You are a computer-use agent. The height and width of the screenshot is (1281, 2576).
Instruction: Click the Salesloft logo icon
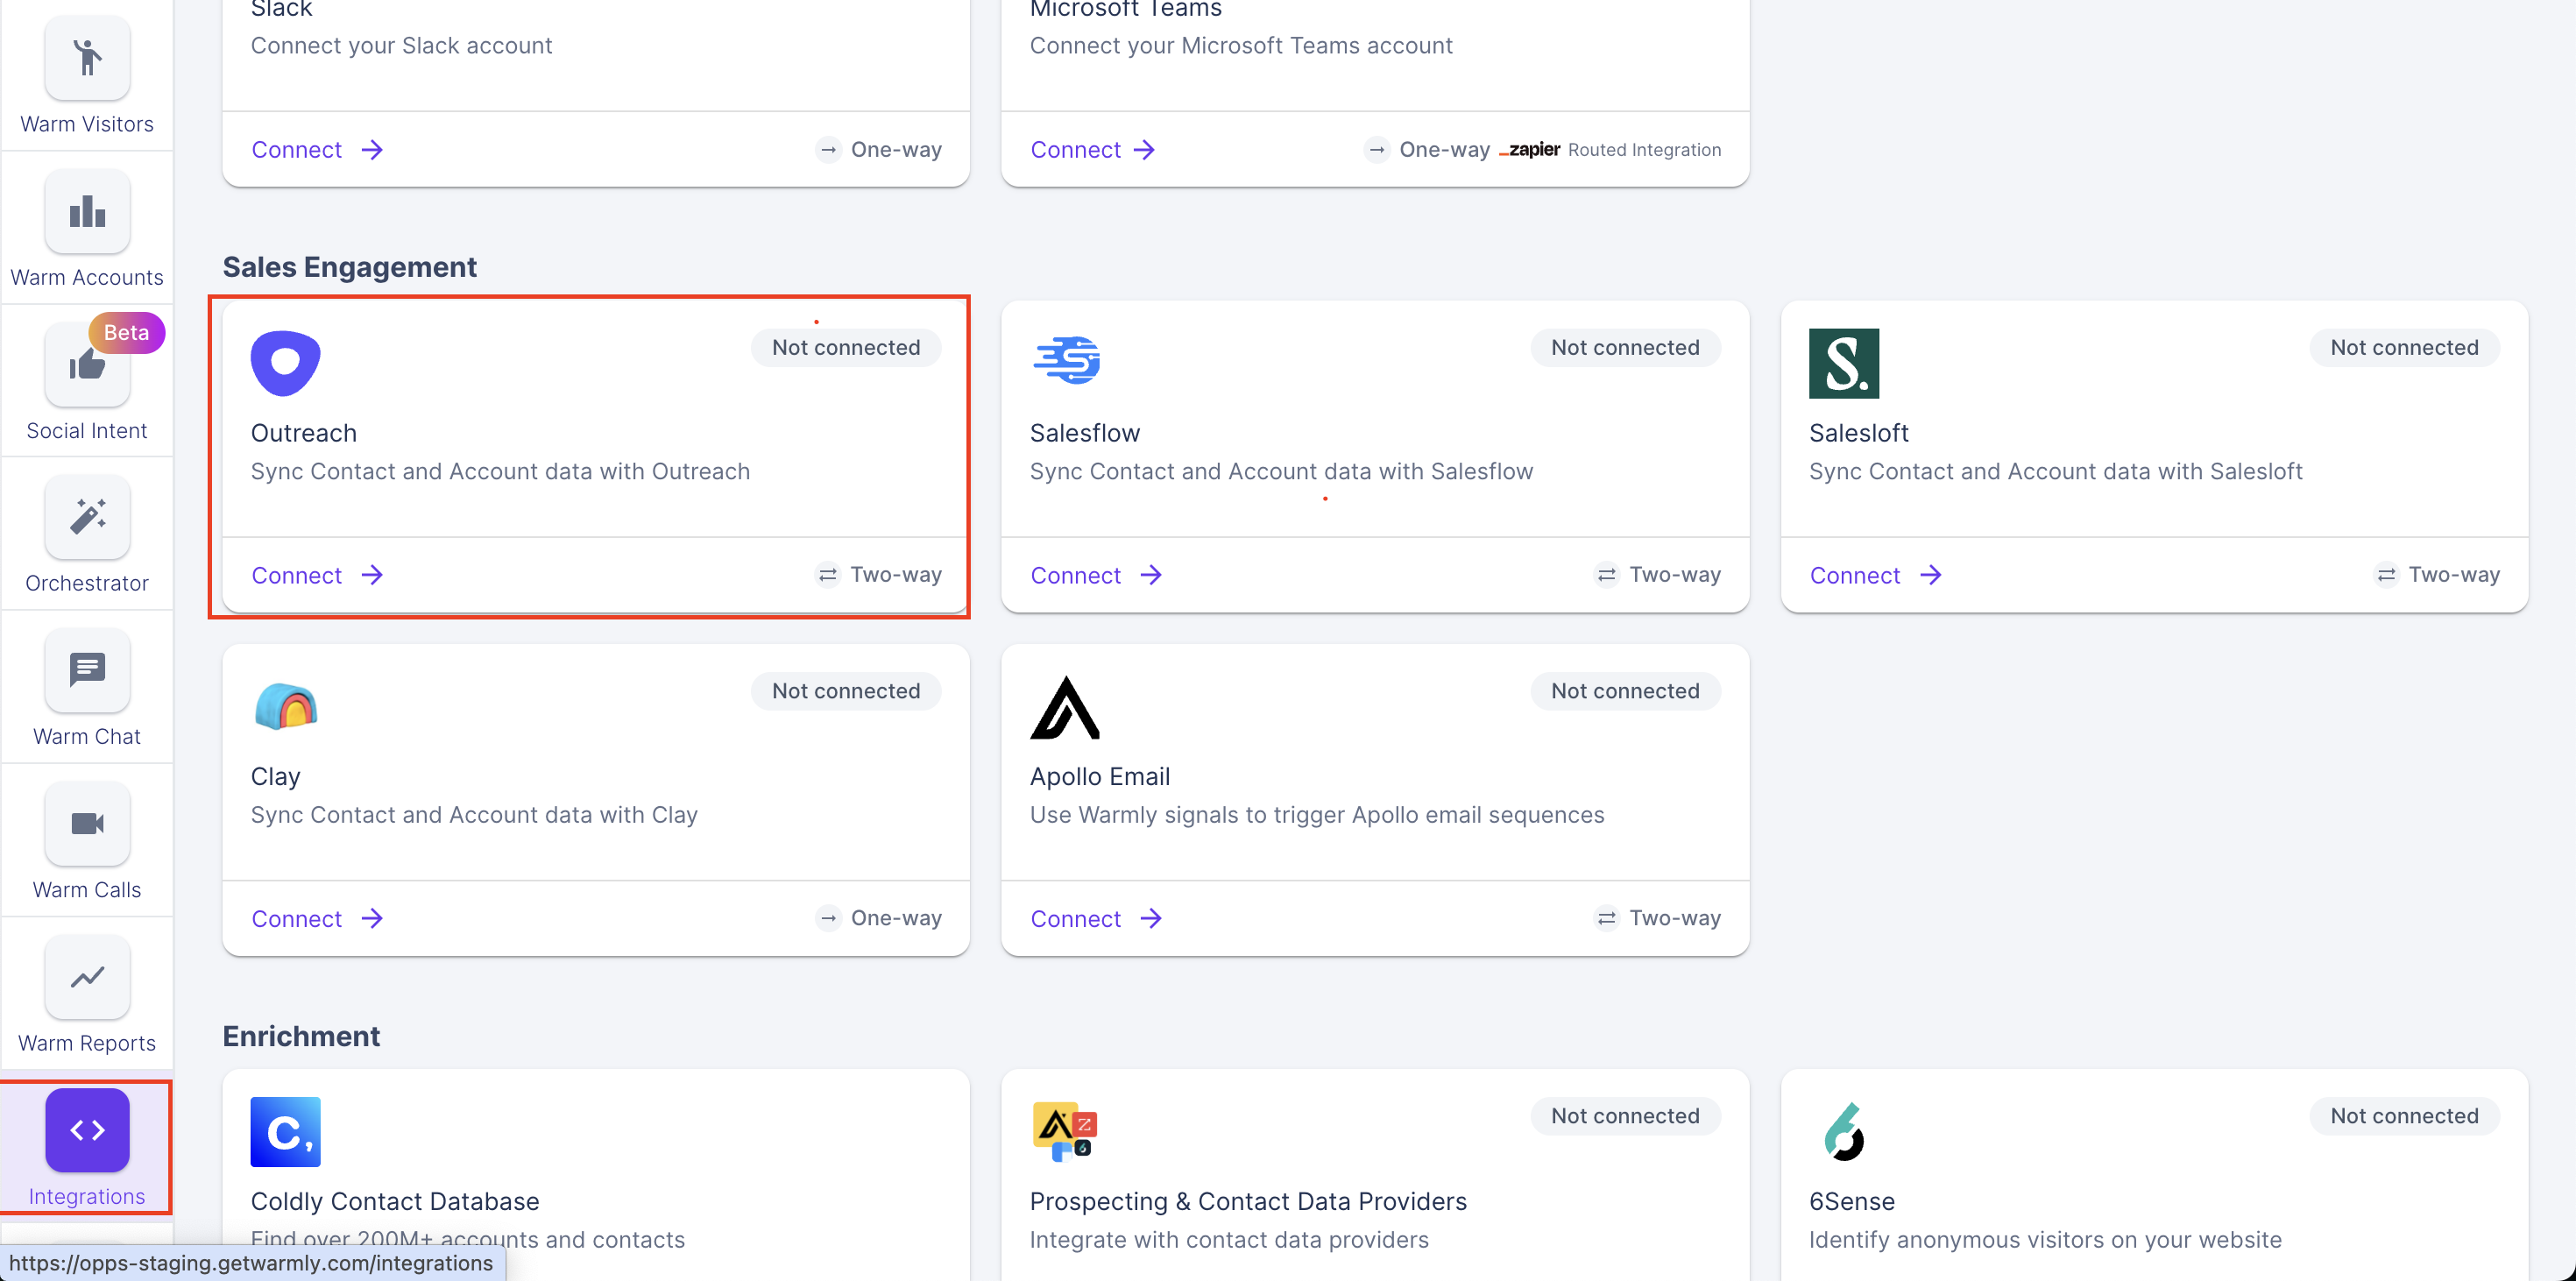click(x=1843, y=363)
